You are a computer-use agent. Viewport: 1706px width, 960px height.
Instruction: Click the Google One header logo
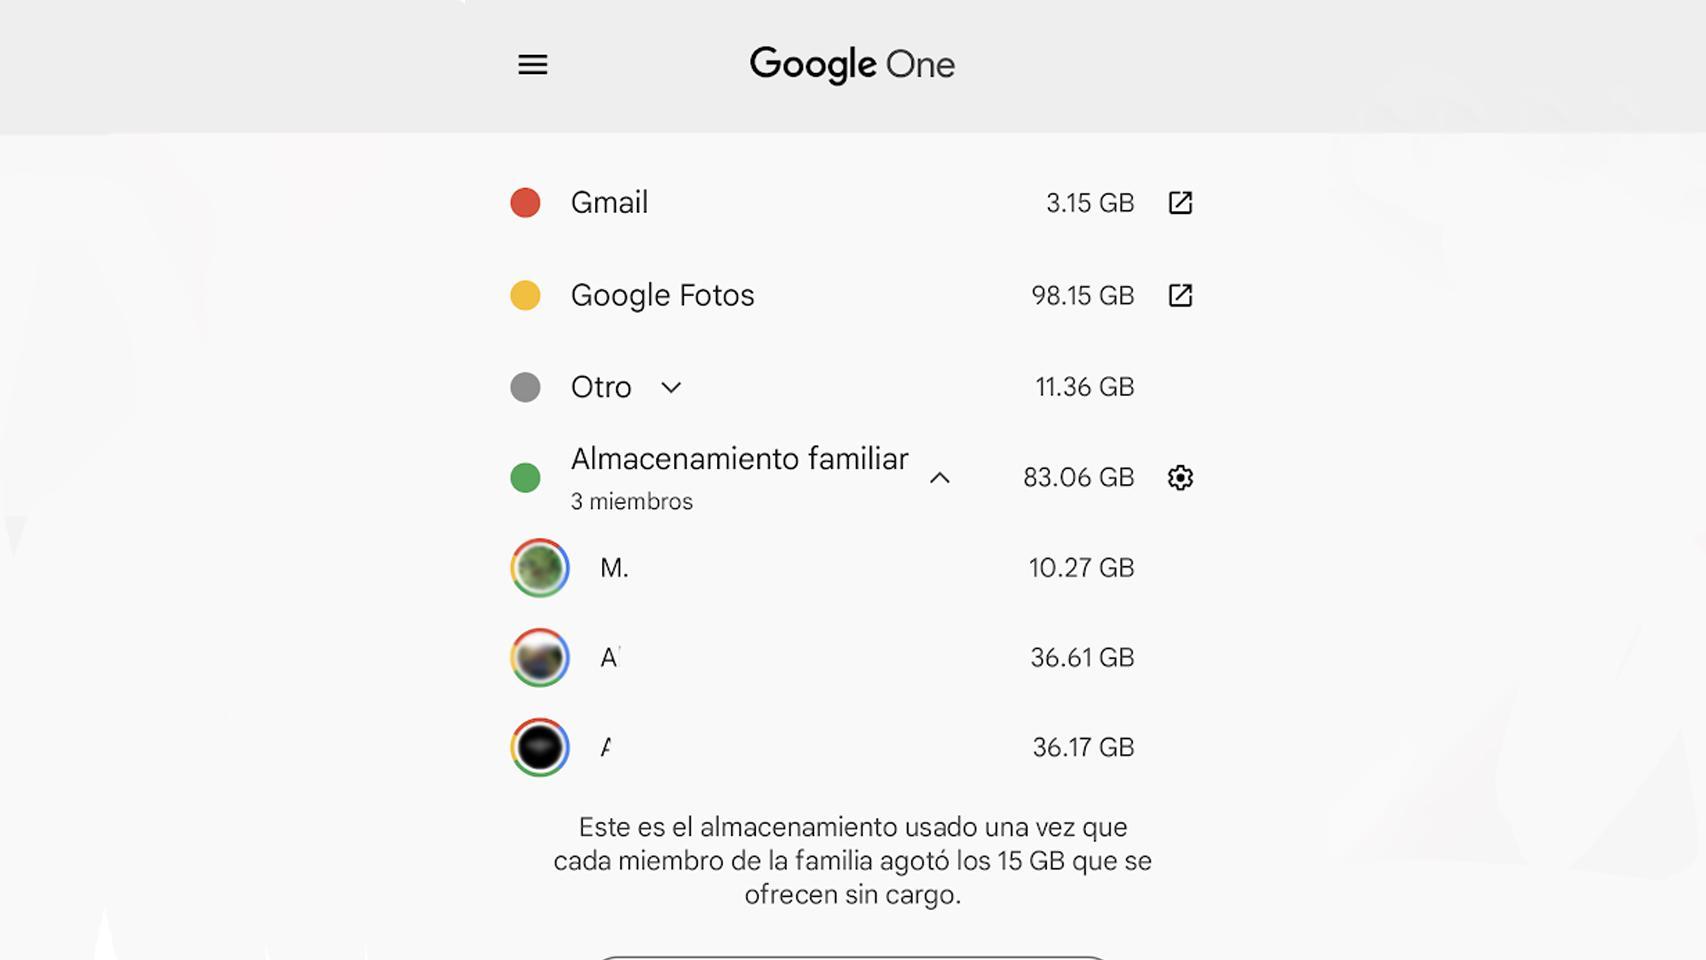point(851,64)
